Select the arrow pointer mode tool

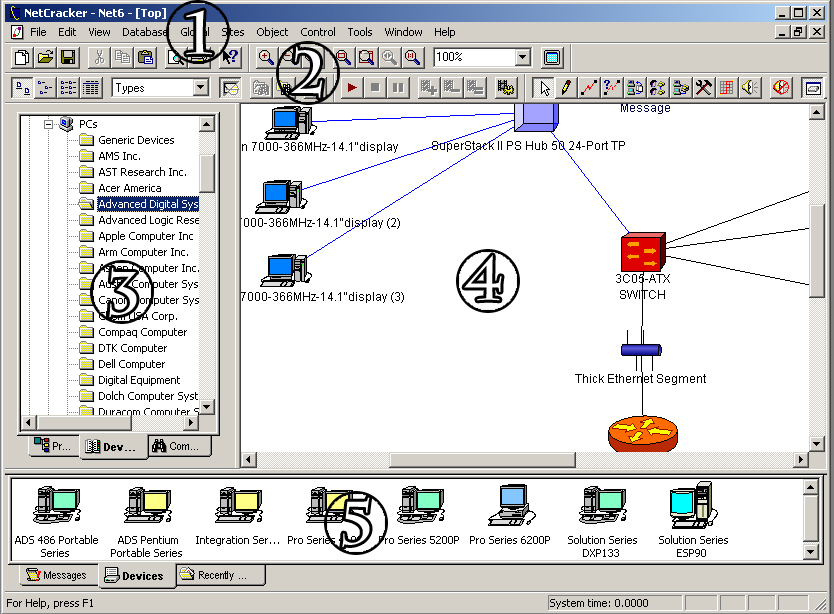coord(544,87)
